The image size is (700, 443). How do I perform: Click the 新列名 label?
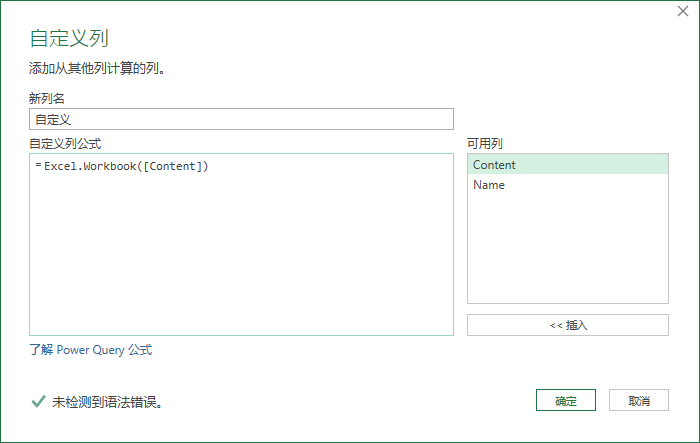(47, 98)
